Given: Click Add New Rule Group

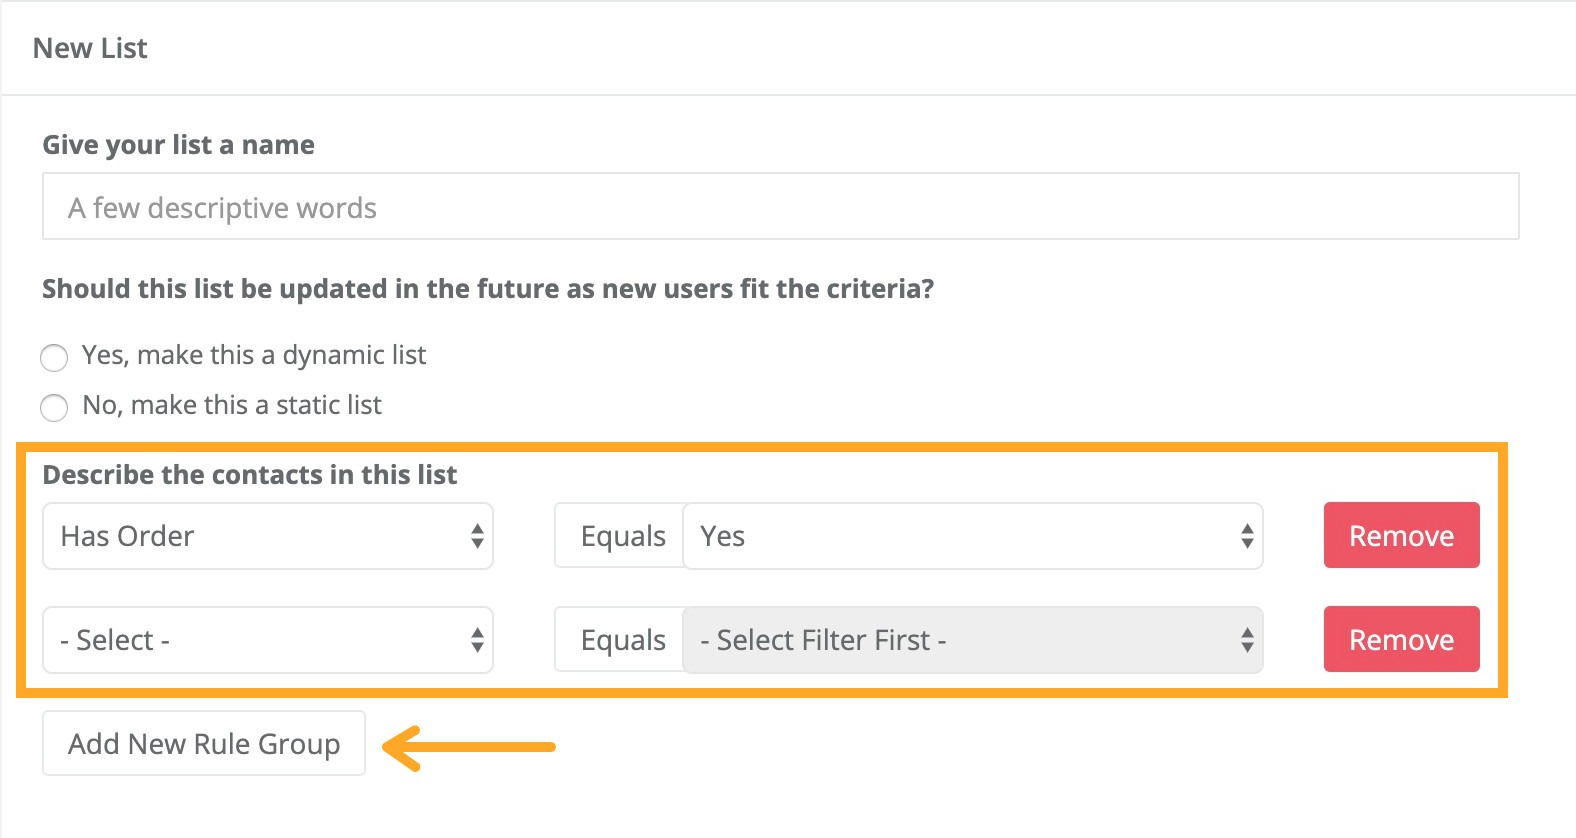Looking at the screenshot, I should click(204, 744).
